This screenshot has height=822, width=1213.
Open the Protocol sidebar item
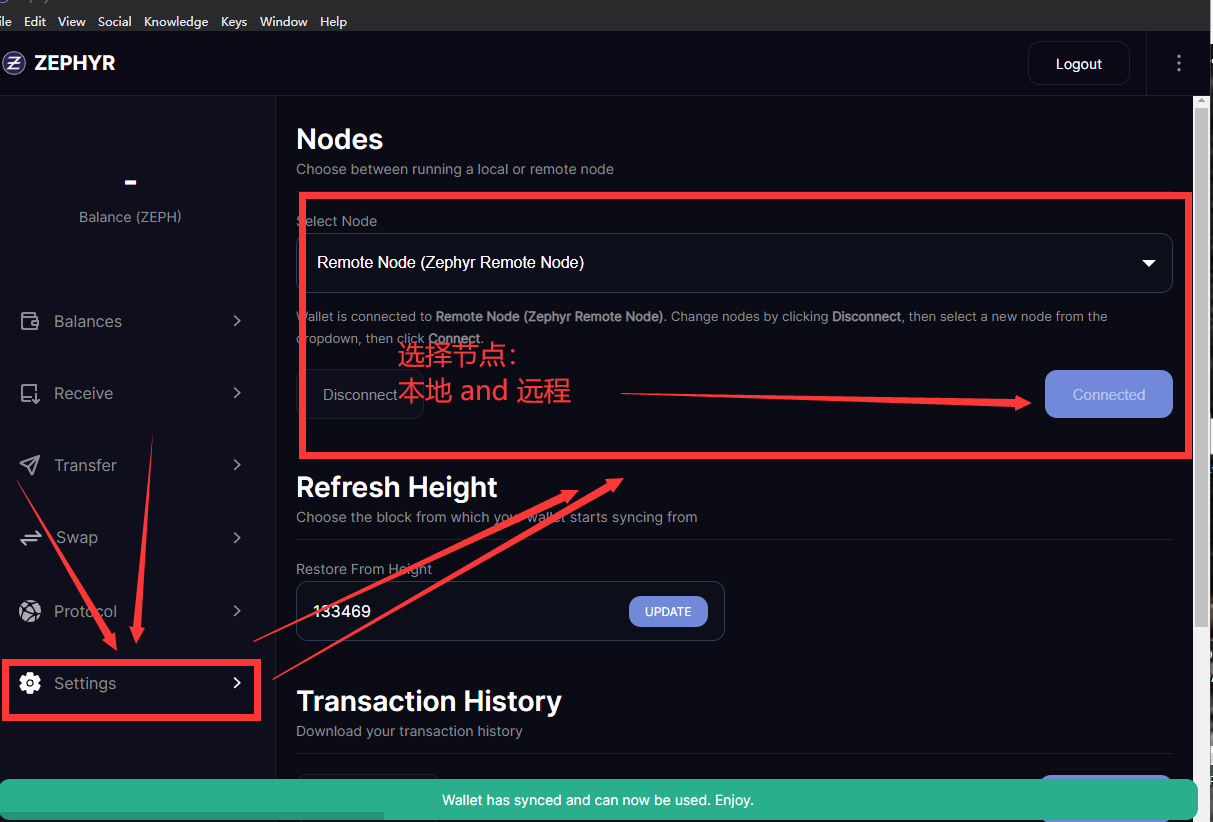[133, 611]
